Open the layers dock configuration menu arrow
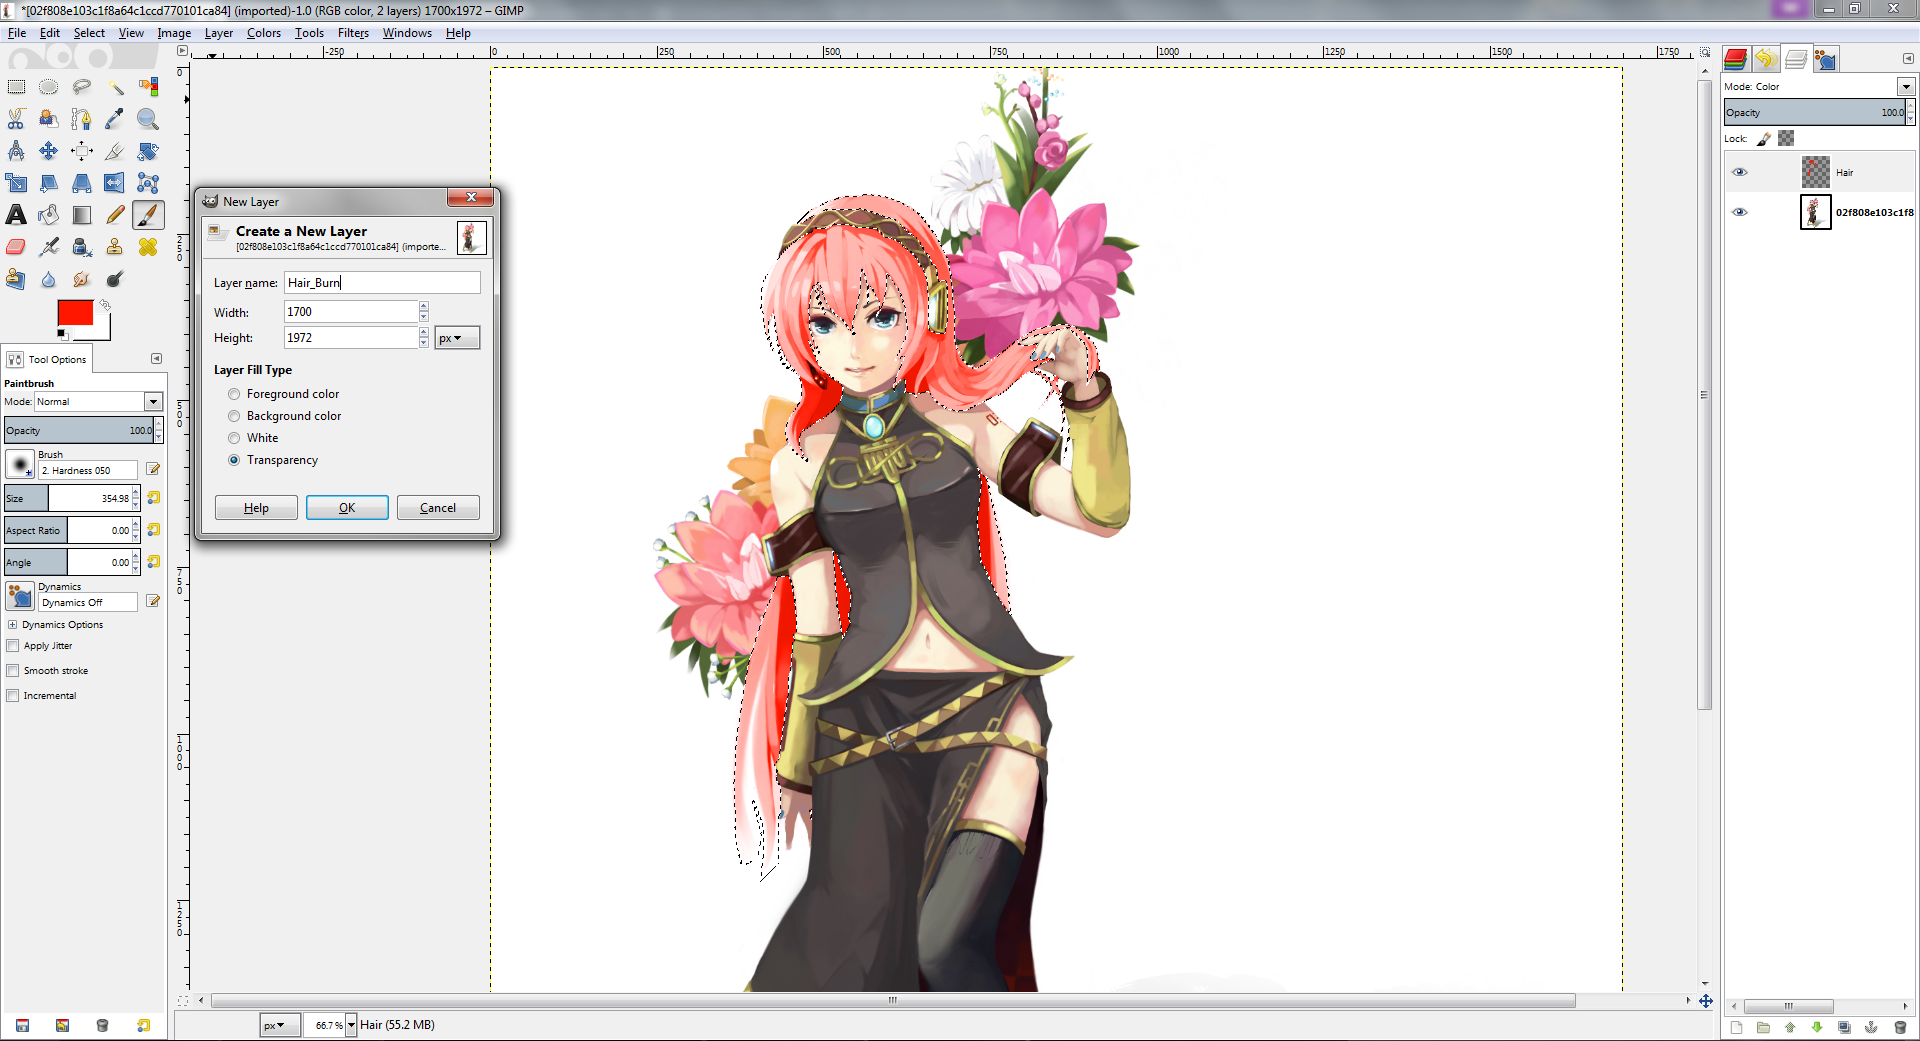This screenshot has height=1041, width=1920. coord(1907,59)
